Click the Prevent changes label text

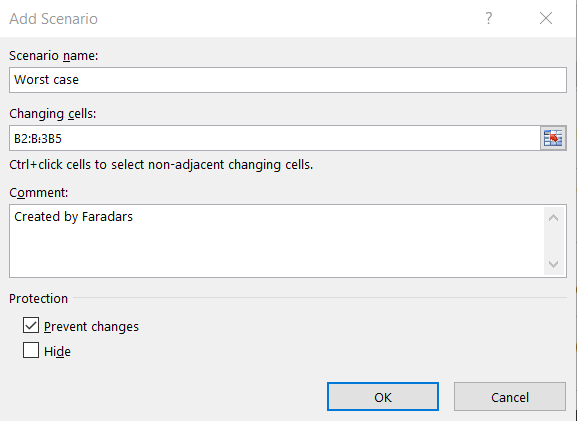(x=91, y=326)
